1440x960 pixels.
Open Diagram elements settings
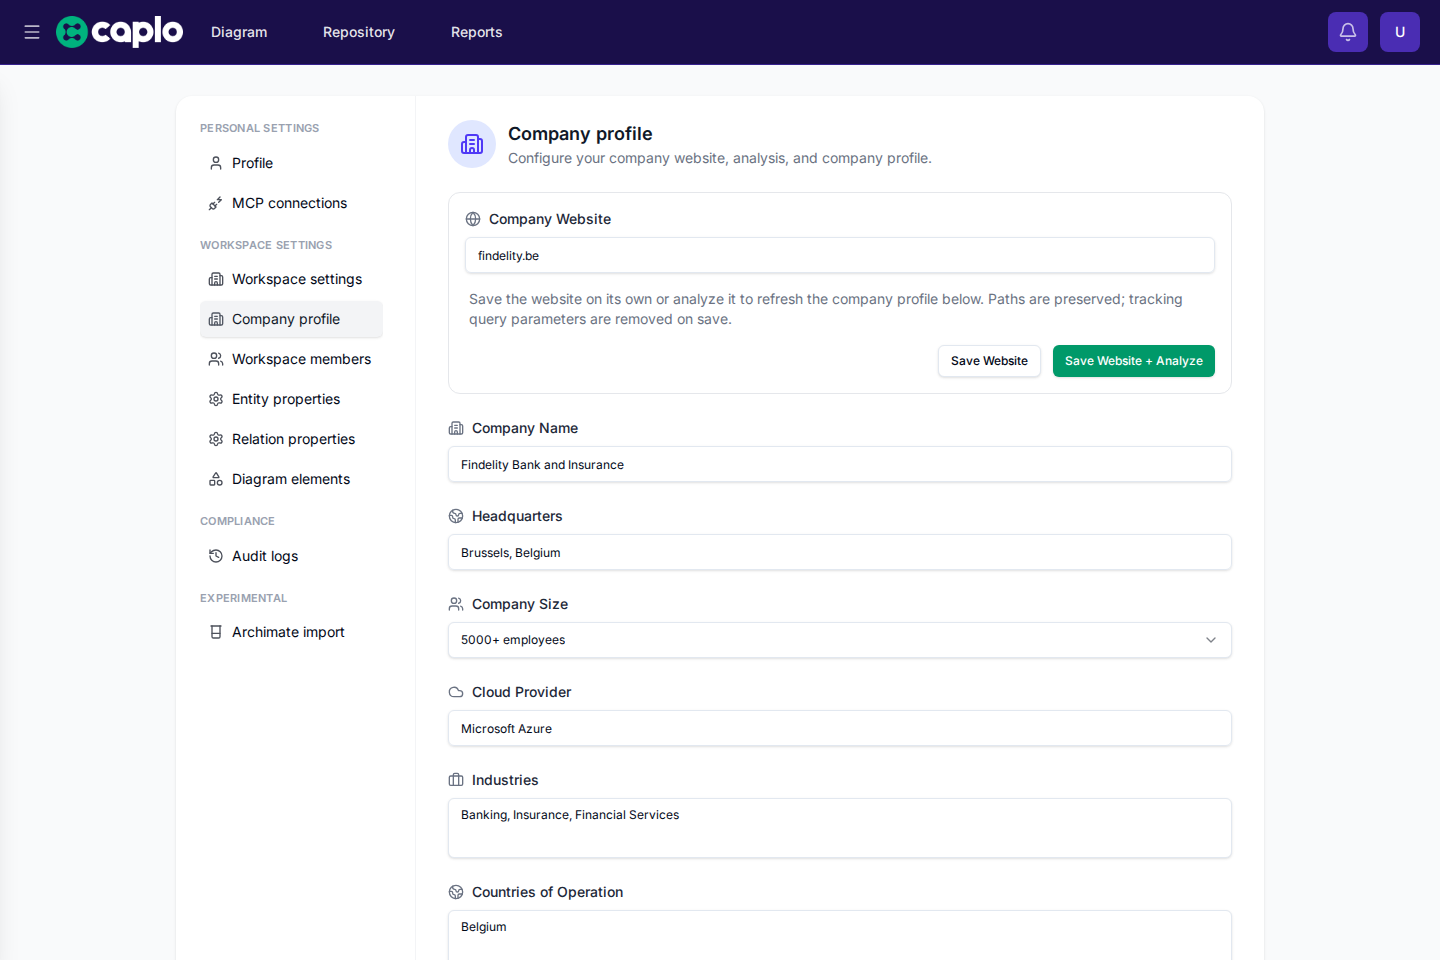pos(291,479)
